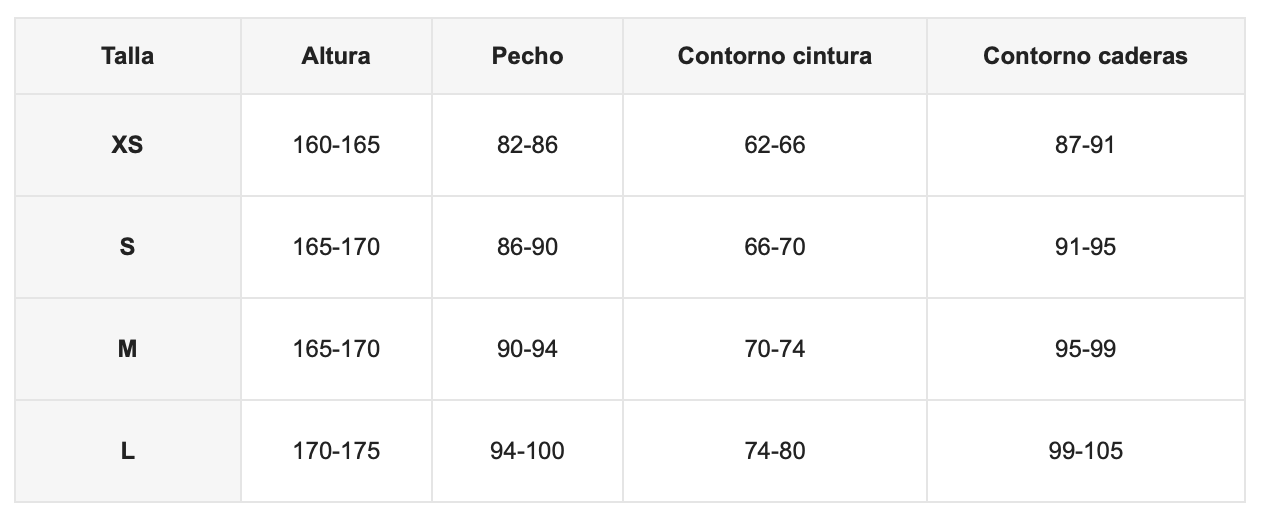The height and width of the screenshot is (516, 1264).
Task: Click the 62-66 waist cell
Action: coord(775,145)
